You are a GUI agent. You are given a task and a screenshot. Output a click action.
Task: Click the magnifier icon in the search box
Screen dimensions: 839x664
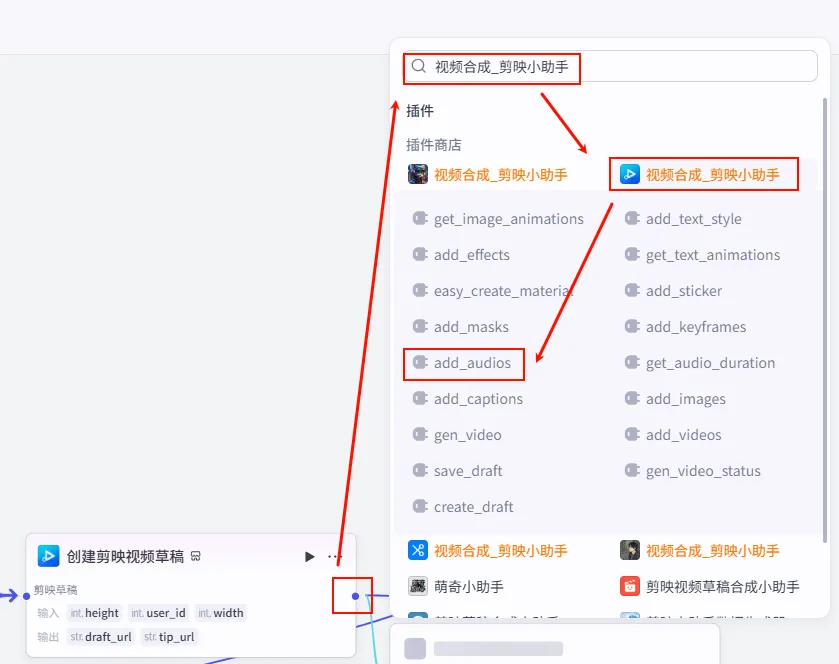click(x=418, y=66)
